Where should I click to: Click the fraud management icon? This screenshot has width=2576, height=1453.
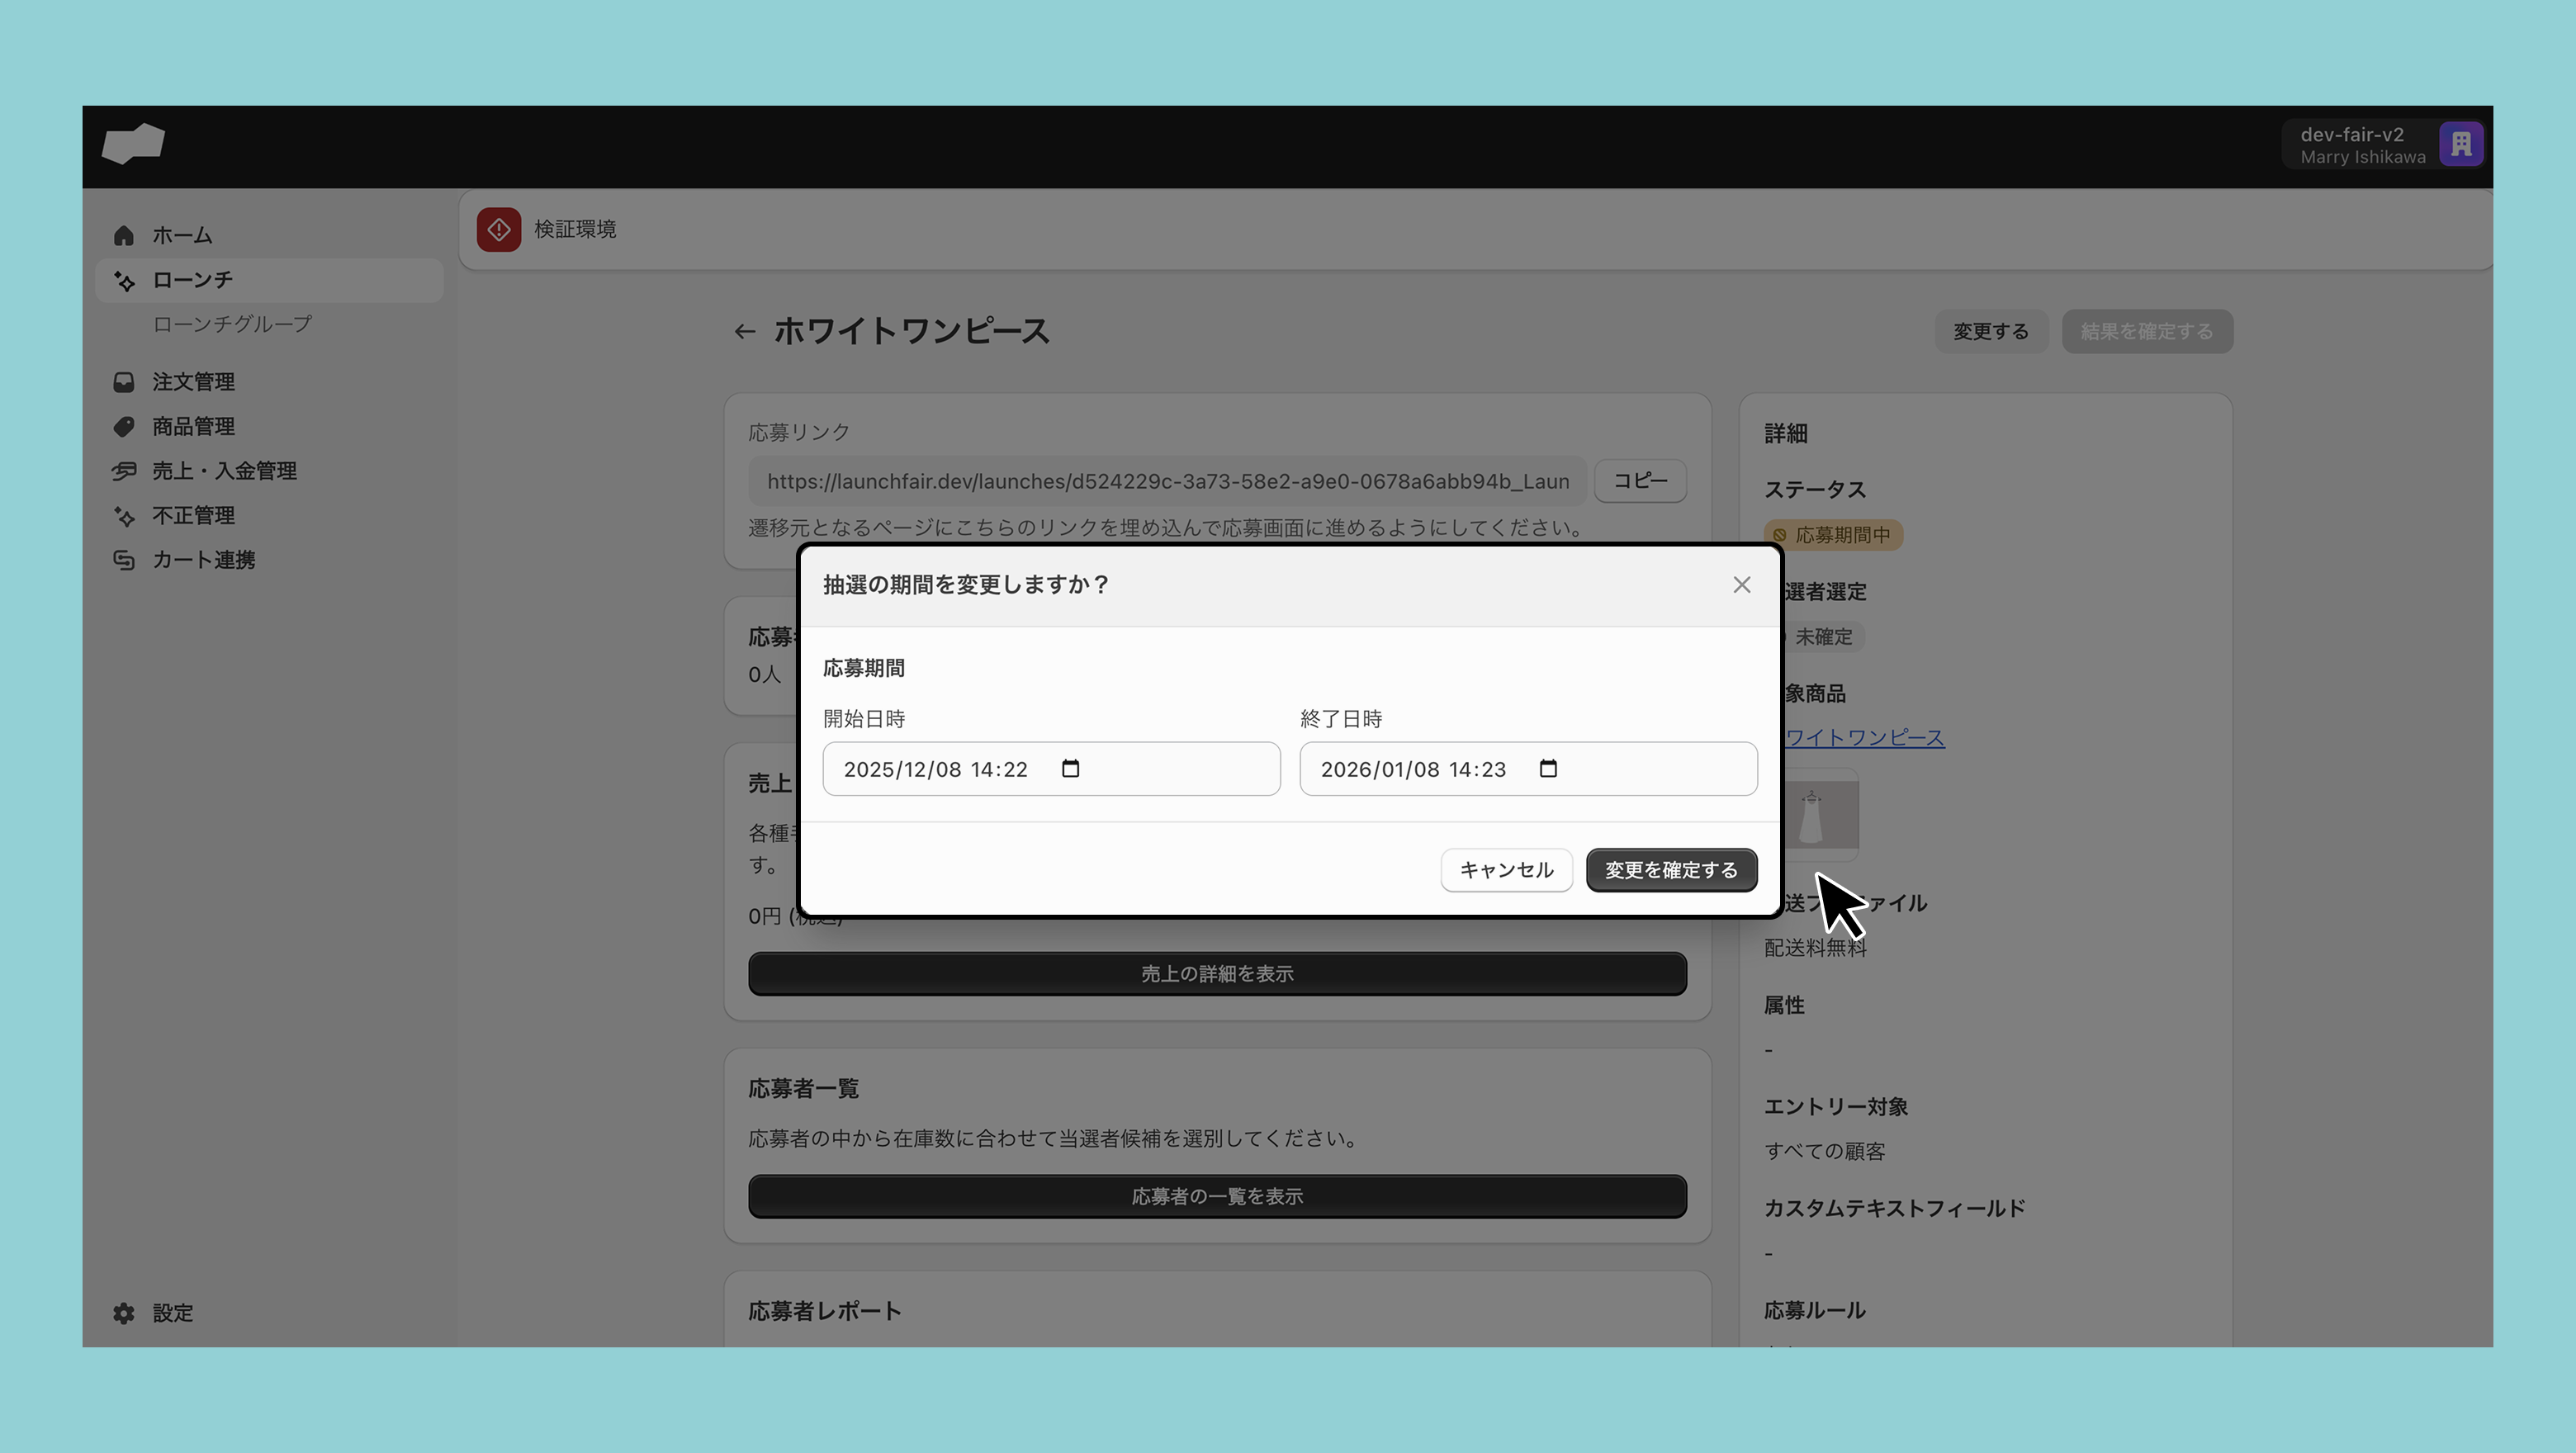(123, 516)
